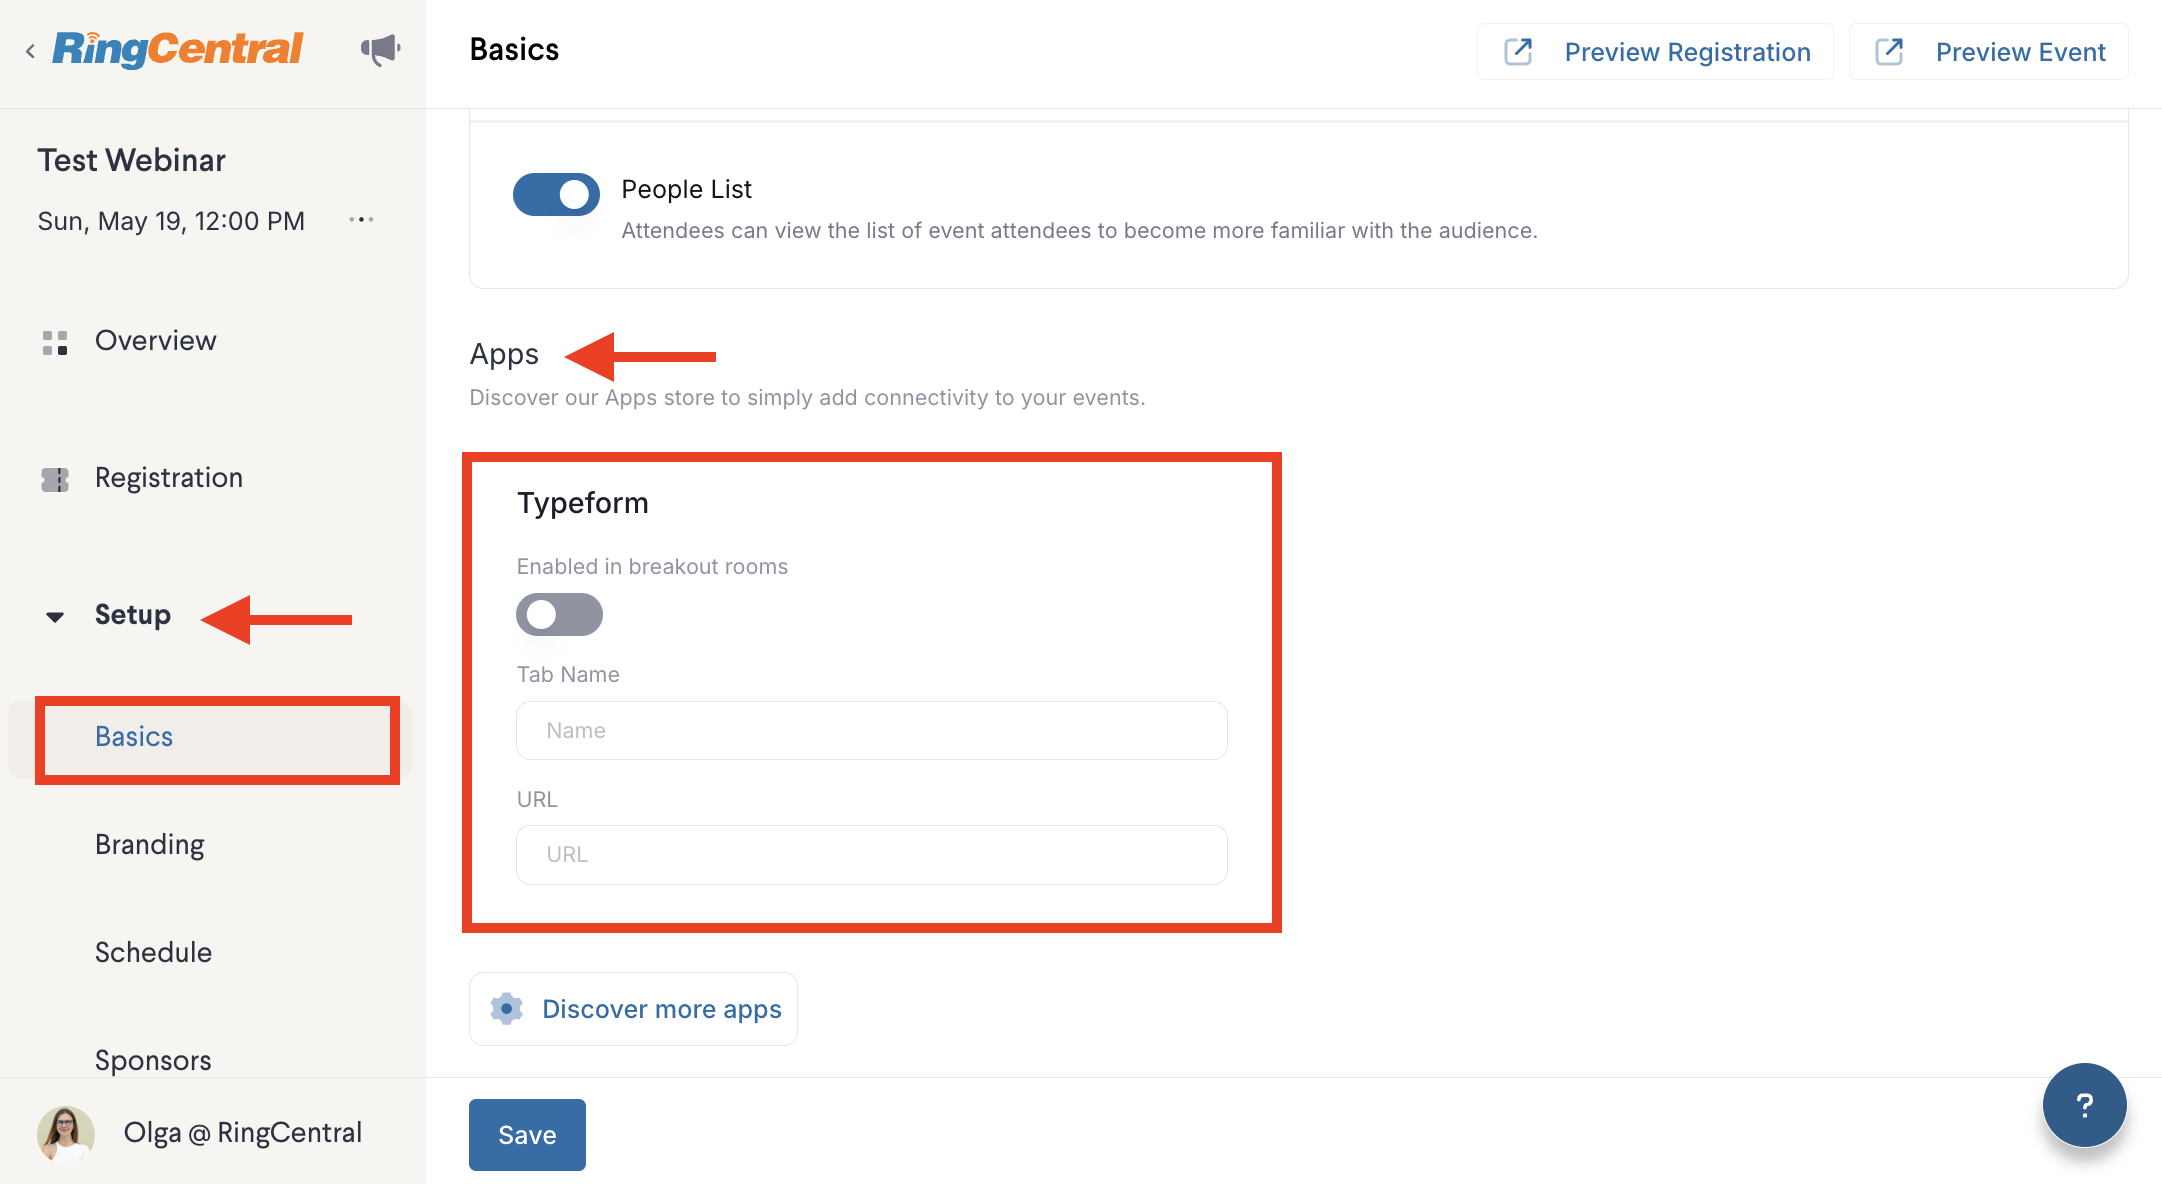Click the Save button
The height and width of the screenshot is (1184, 2162).
(x=527, y=1135)
